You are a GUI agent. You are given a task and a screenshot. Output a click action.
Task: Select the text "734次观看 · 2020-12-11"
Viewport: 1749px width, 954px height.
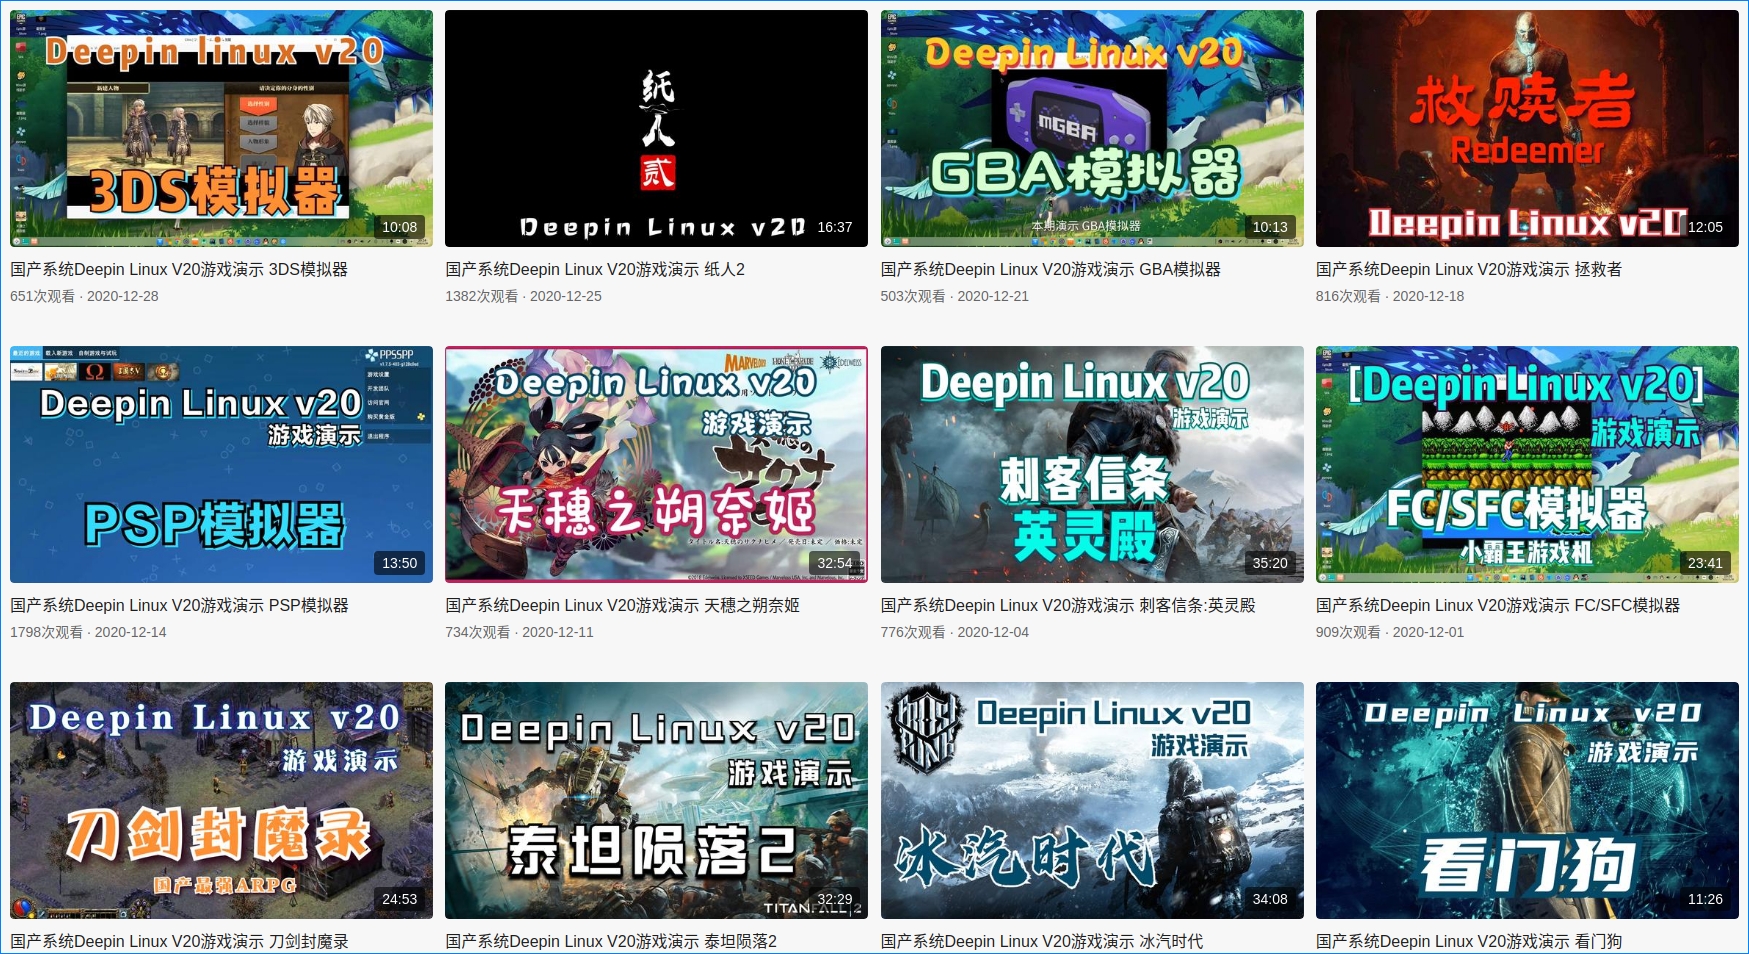point(519,632)
